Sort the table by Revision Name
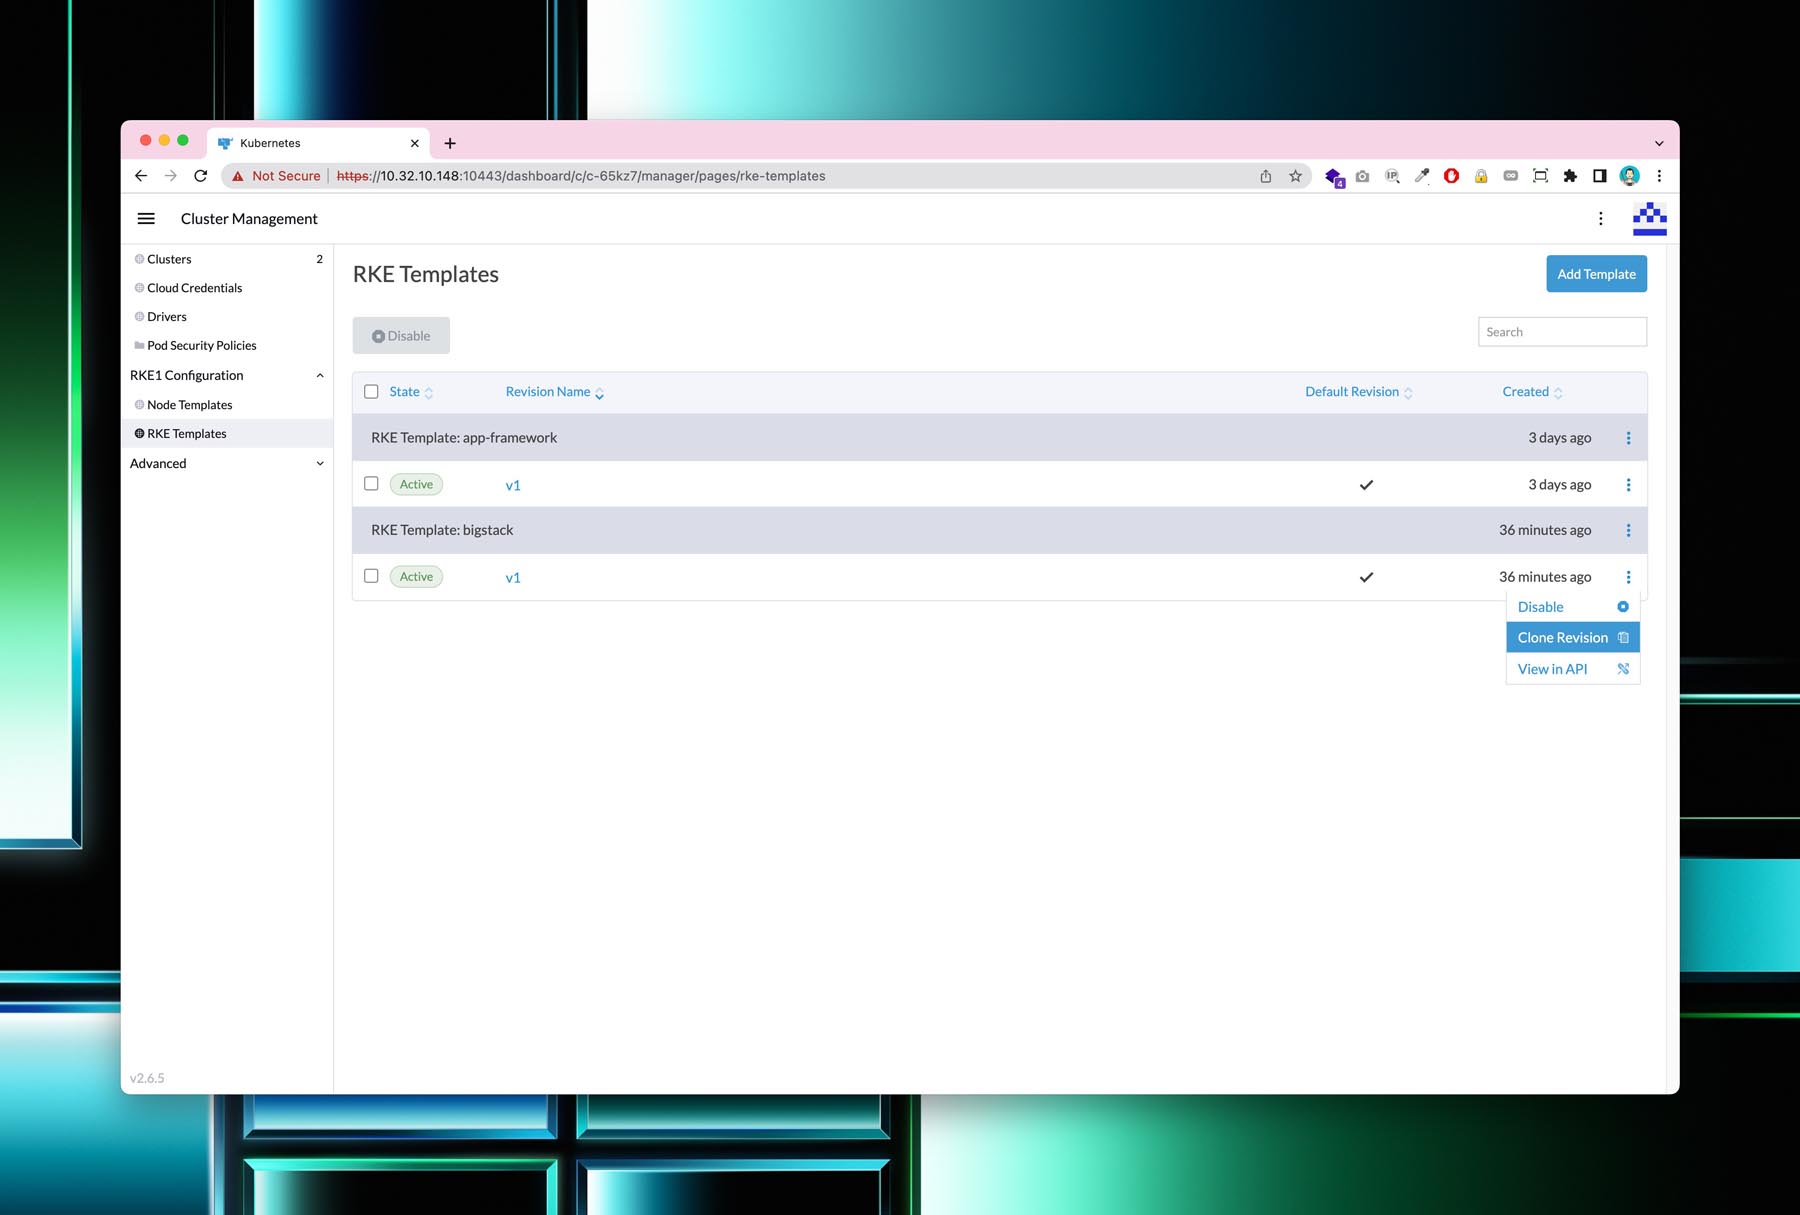The width and height of the screenshot is (1800, 1215). click(555, 392)
